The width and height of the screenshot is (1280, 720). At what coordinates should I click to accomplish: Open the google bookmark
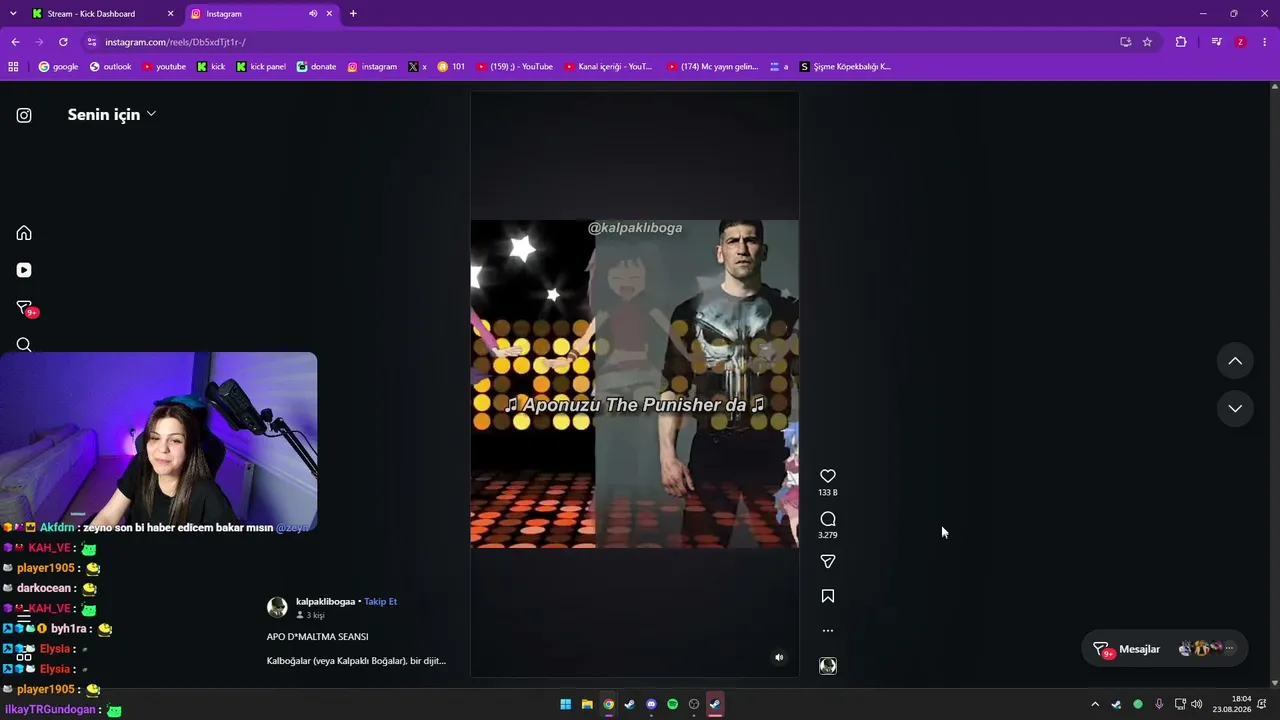(x=58, y=67)
